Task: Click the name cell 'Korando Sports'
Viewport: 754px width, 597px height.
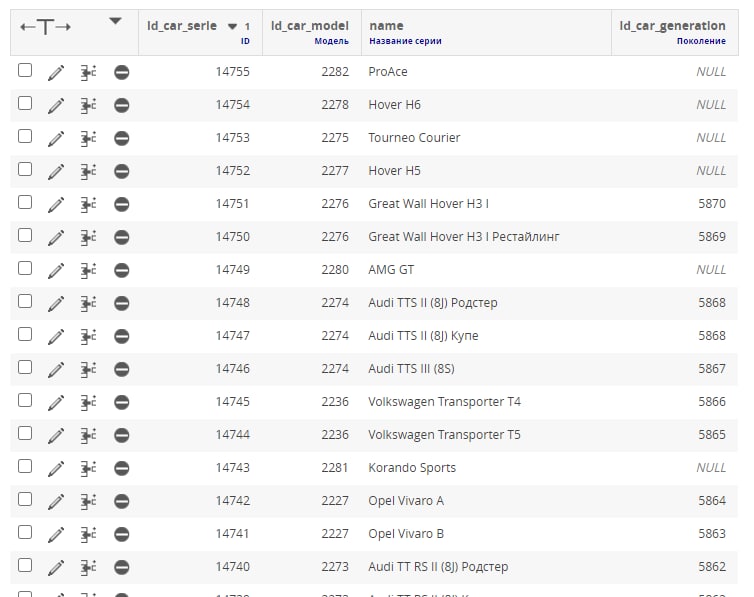Action: 412,468
